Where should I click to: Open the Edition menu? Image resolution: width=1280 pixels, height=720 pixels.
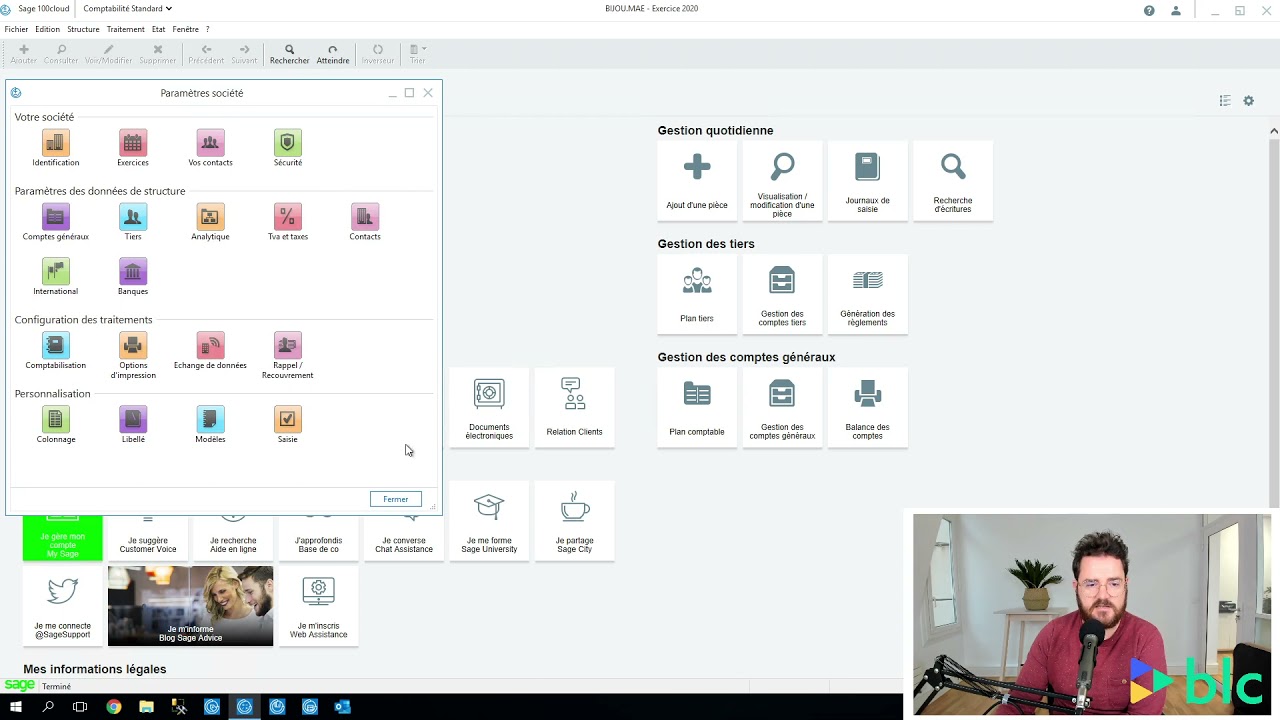pyautogui.click(x=47, y=29)
